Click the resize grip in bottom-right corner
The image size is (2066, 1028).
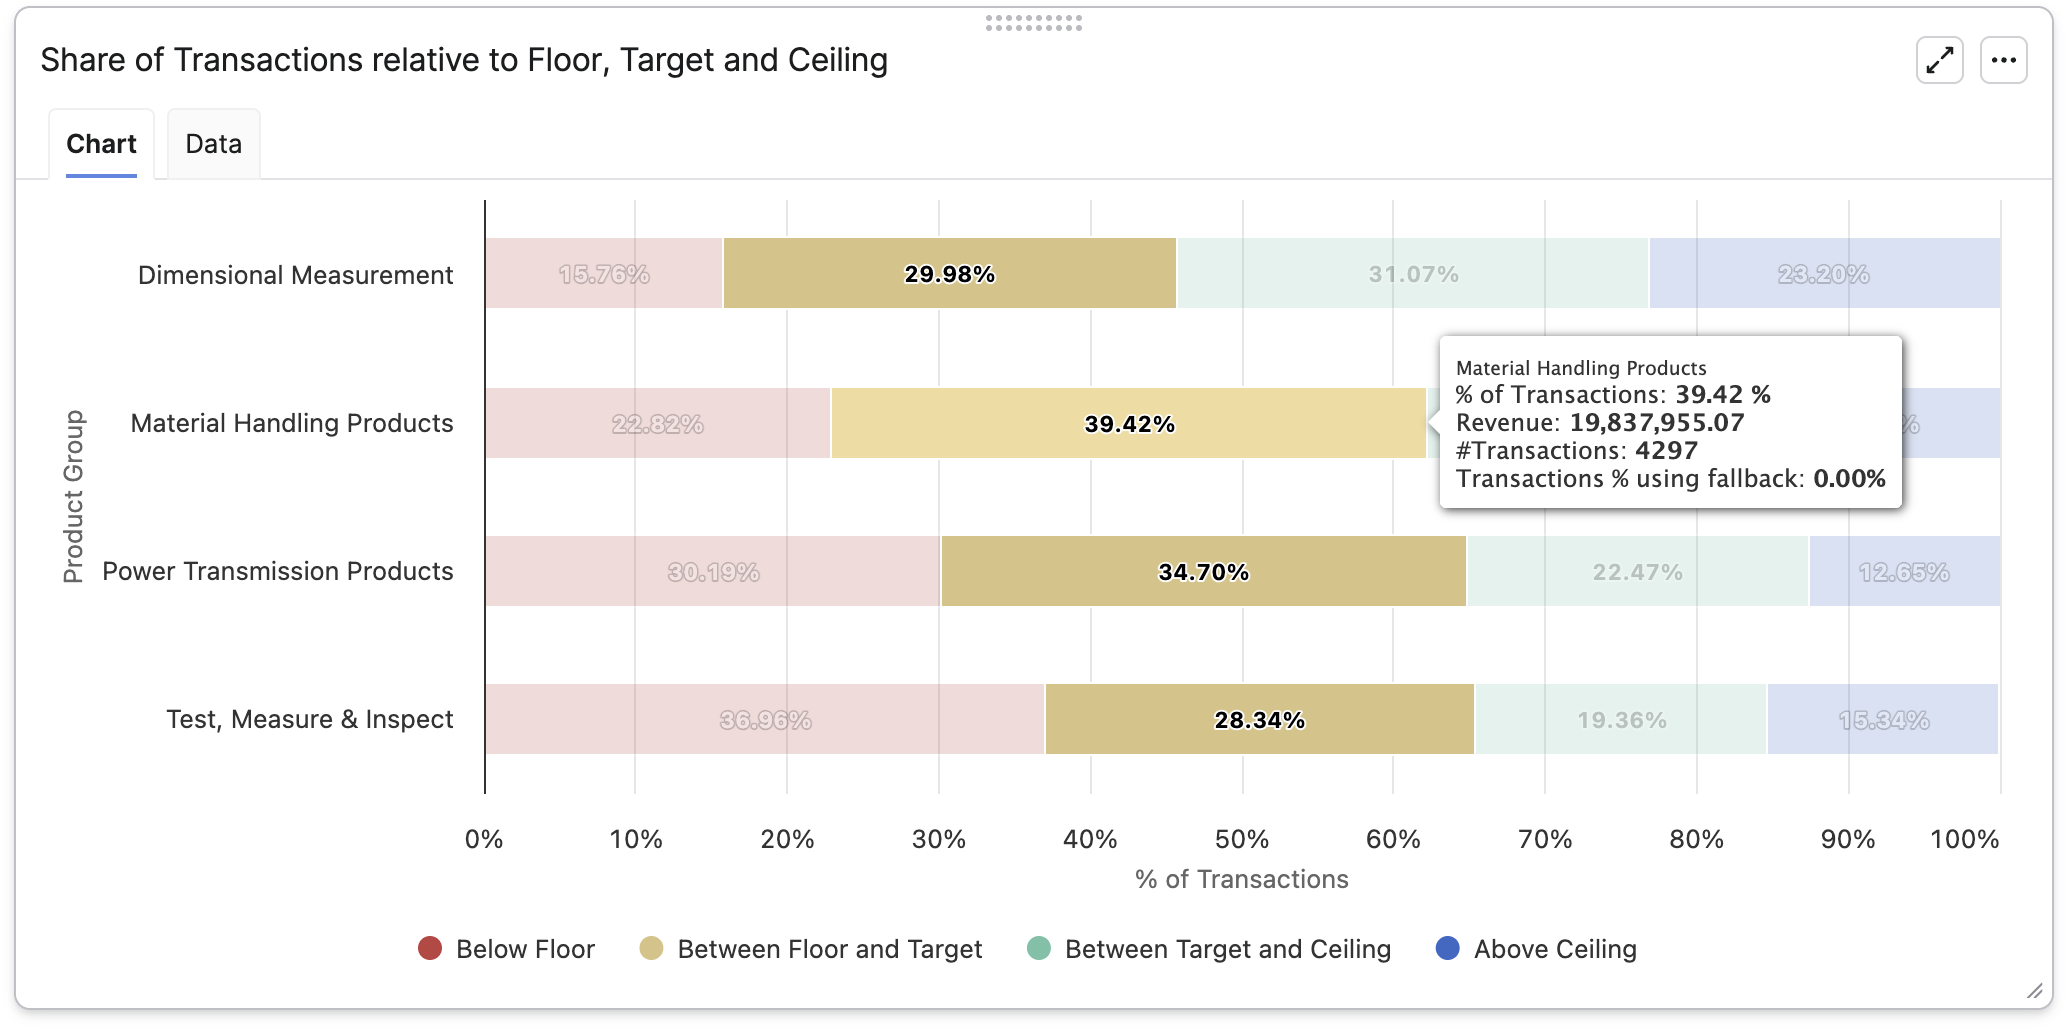pyautogui.click(x=2034, y=991)
